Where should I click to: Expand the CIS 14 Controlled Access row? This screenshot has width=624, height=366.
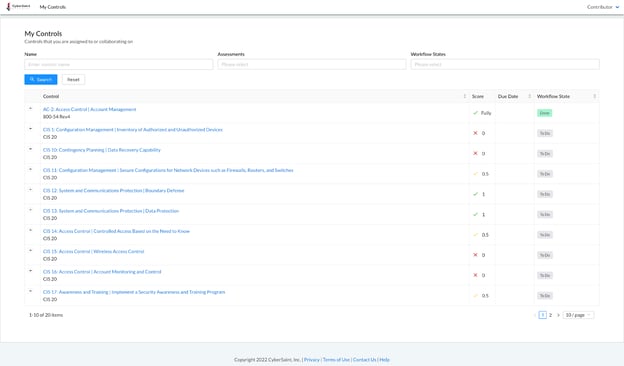[31, 230]
